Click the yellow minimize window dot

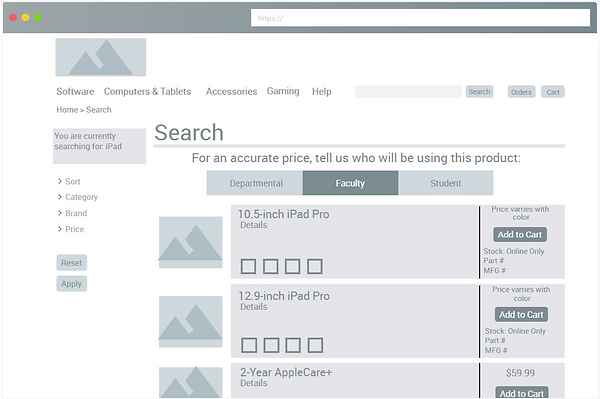(26, 18)
